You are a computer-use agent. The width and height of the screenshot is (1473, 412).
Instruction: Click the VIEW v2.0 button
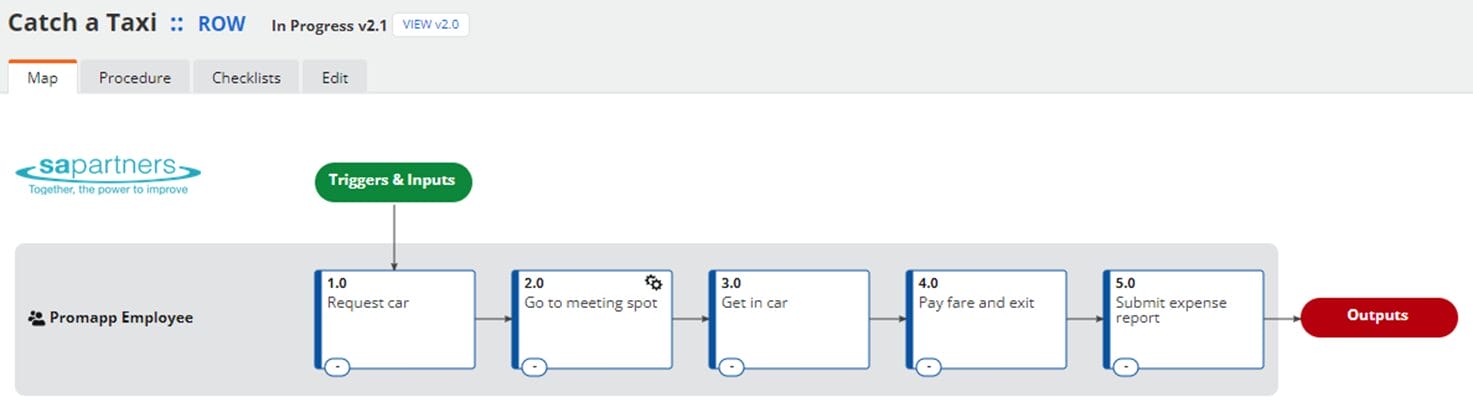(430, 25)
